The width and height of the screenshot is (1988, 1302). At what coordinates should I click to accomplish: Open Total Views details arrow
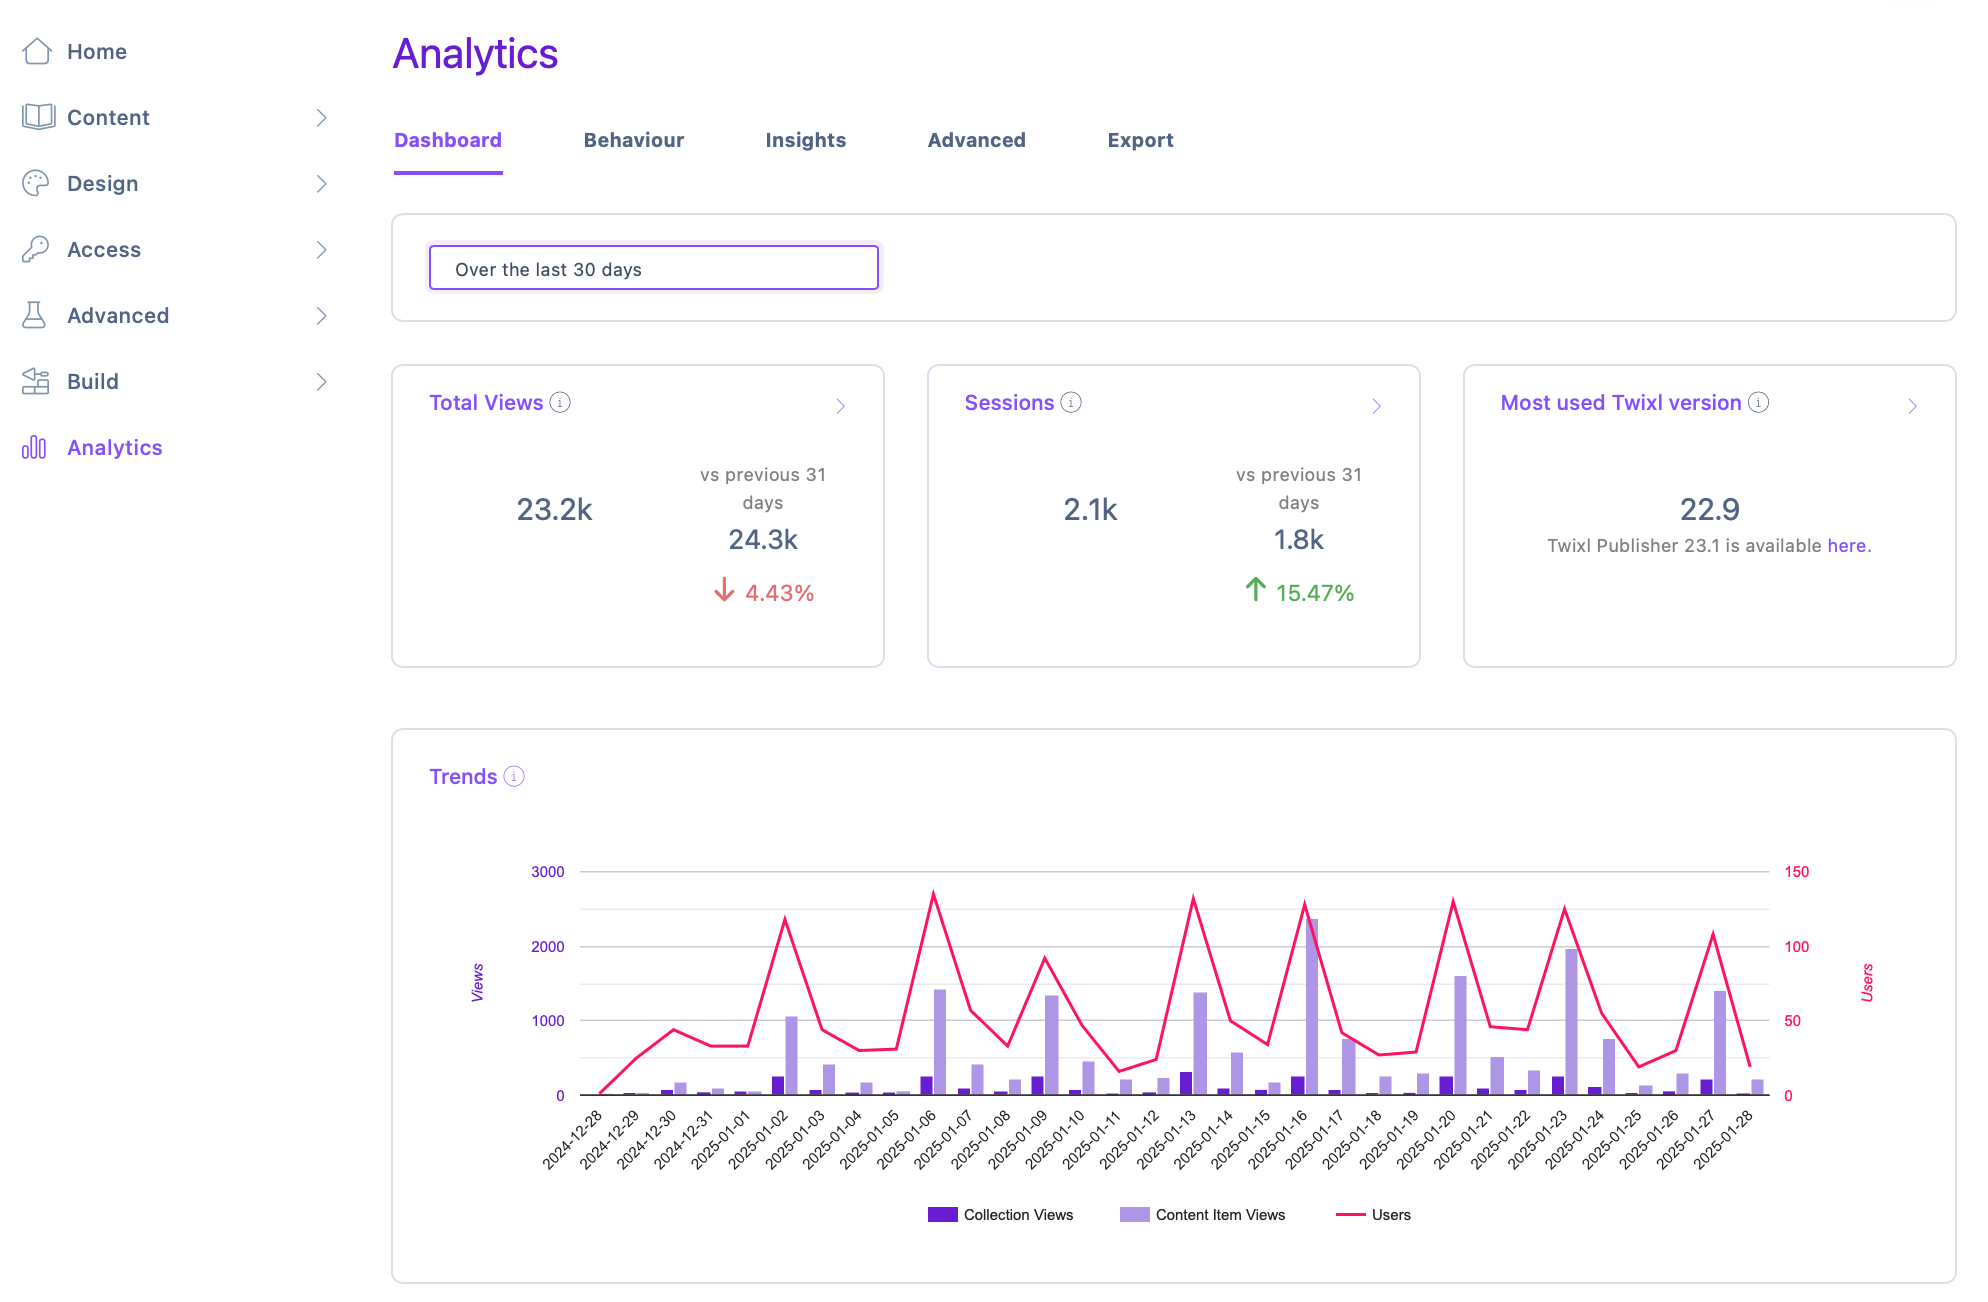(x=841, y=406)
